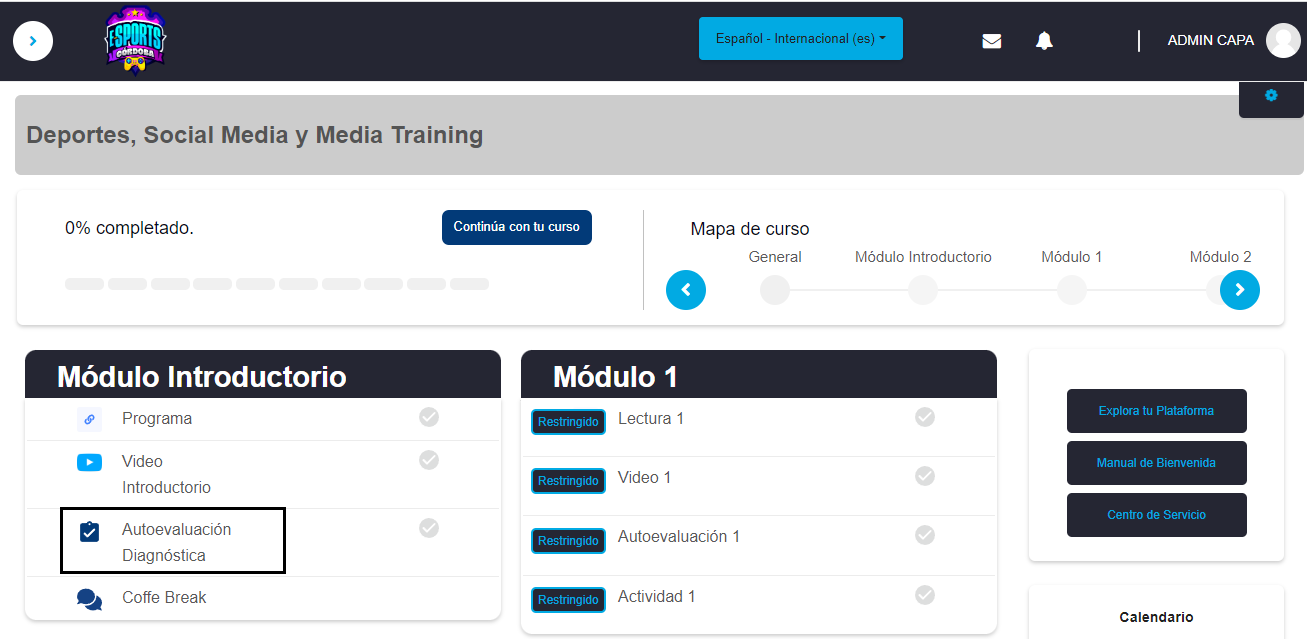Image resolution: width=1307 pixels, height=639 pixels.
Task: Open the Coffe Break forum
Action: pos(164,598)
